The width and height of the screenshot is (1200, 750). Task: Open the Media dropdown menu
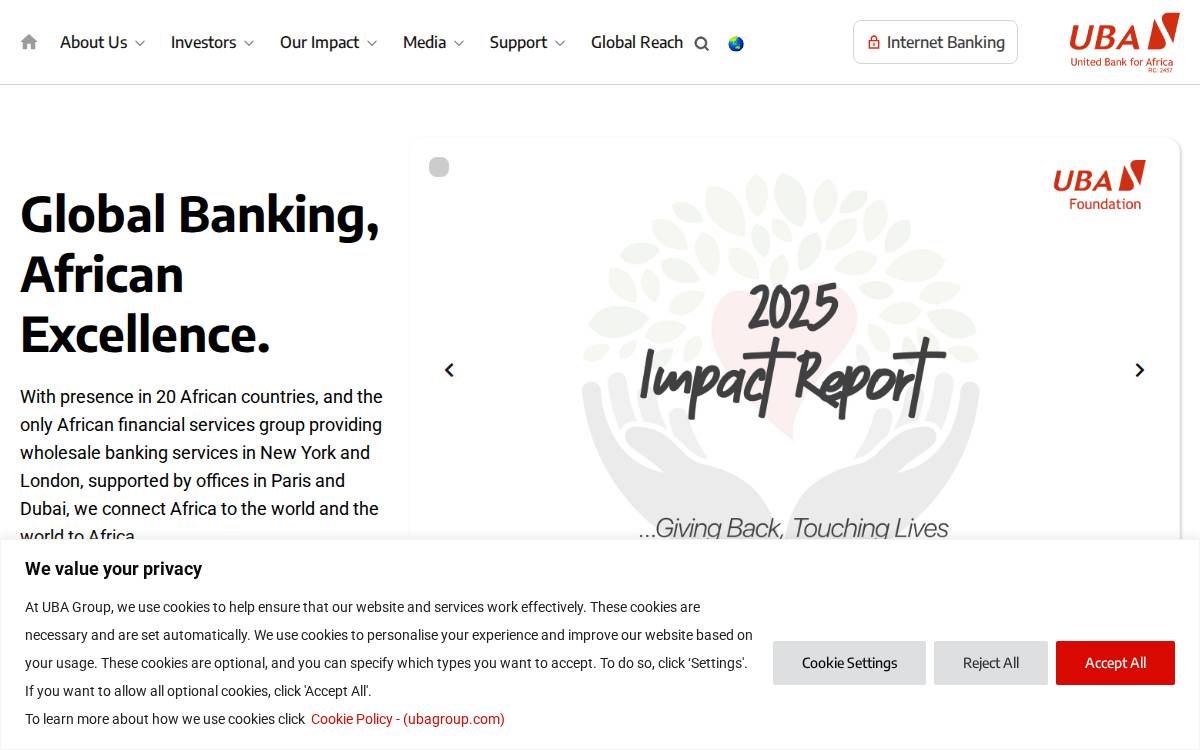(x=433, y=42)
